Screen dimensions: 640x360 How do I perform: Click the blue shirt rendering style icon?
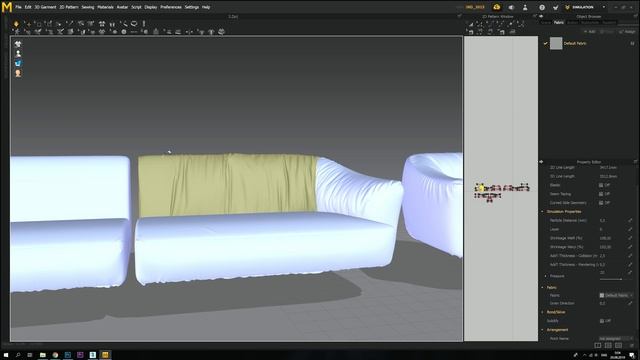(x=18, y=63)
